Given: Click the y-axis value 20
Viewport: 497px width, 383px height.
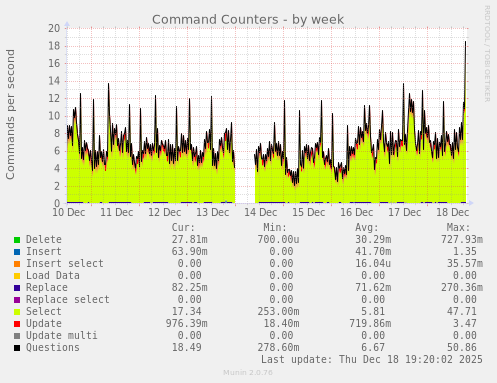Looking at the screenshot, I should click(54, 28).
